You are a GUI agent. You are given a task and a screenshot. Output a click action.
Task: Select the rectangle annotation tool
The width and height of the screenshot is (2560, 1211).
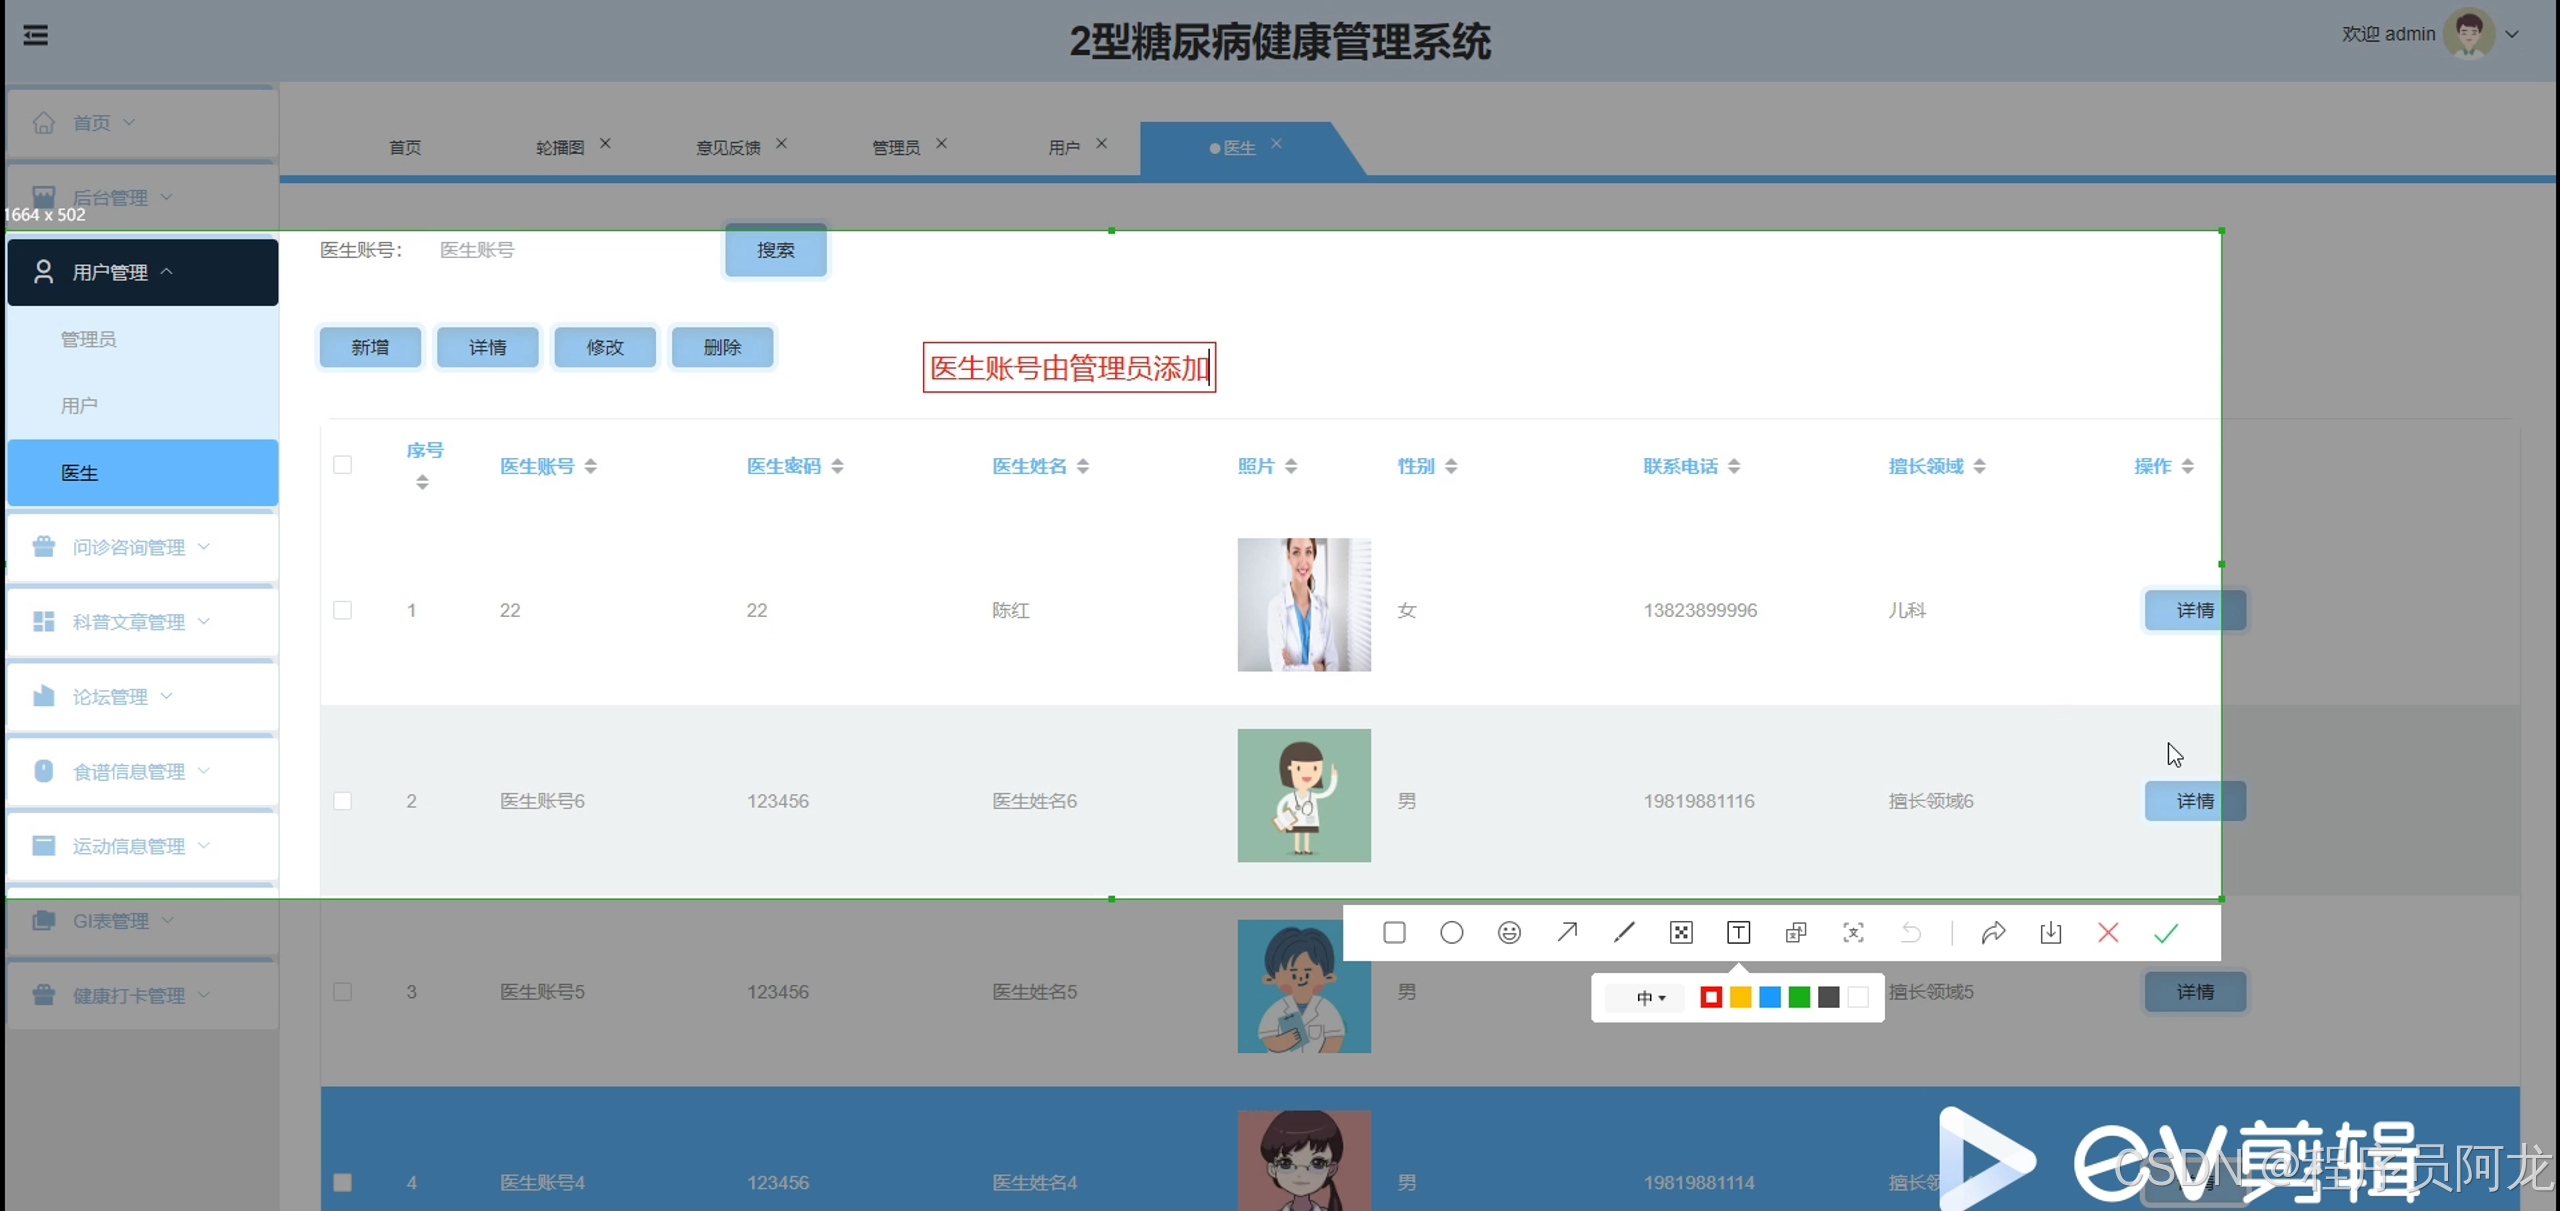(1394, 933)
